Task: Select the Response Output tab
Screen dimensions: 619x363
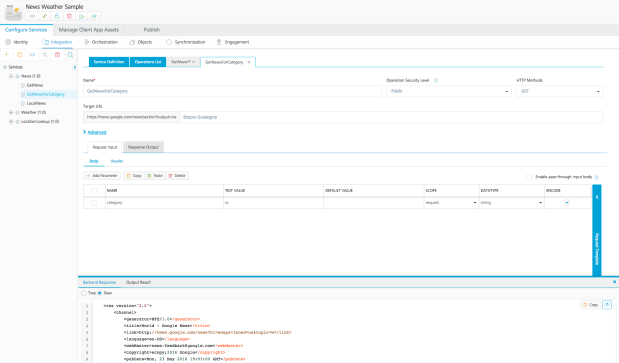Action: coord(143,147)
